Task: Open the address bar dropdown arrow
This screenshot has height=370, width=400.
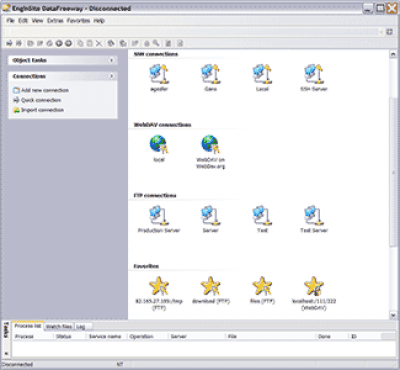Action: [381, 32]
